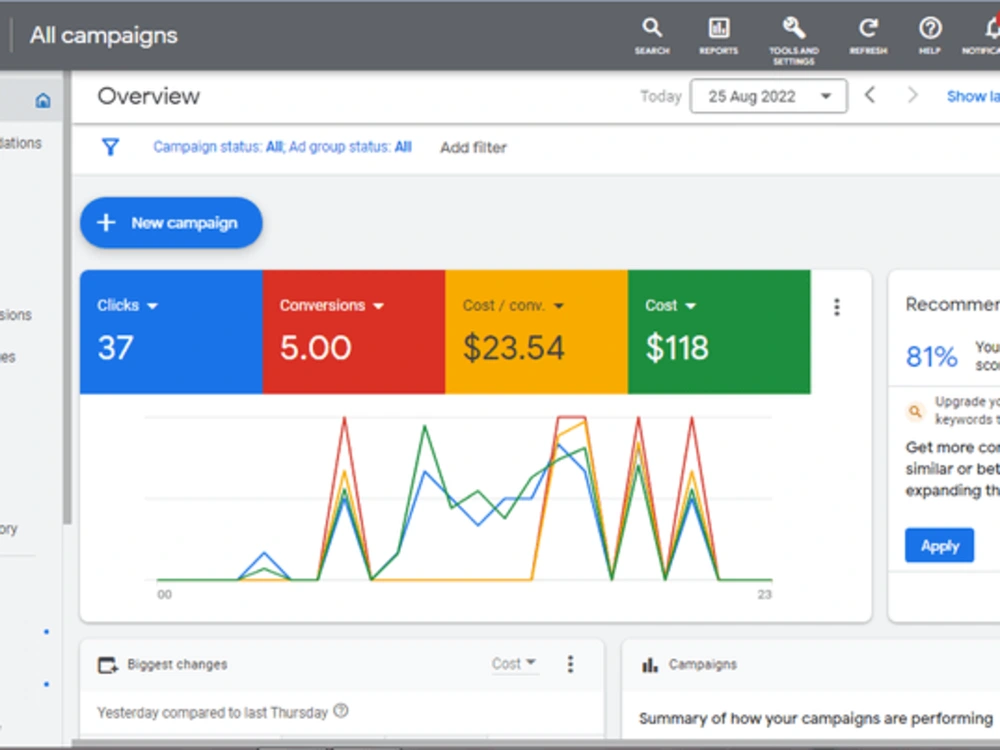Click the yellow $23.54 cost per conversion tile
Image resolution: width=1000 pixels, height=750 pixels.
pos(536,332)
